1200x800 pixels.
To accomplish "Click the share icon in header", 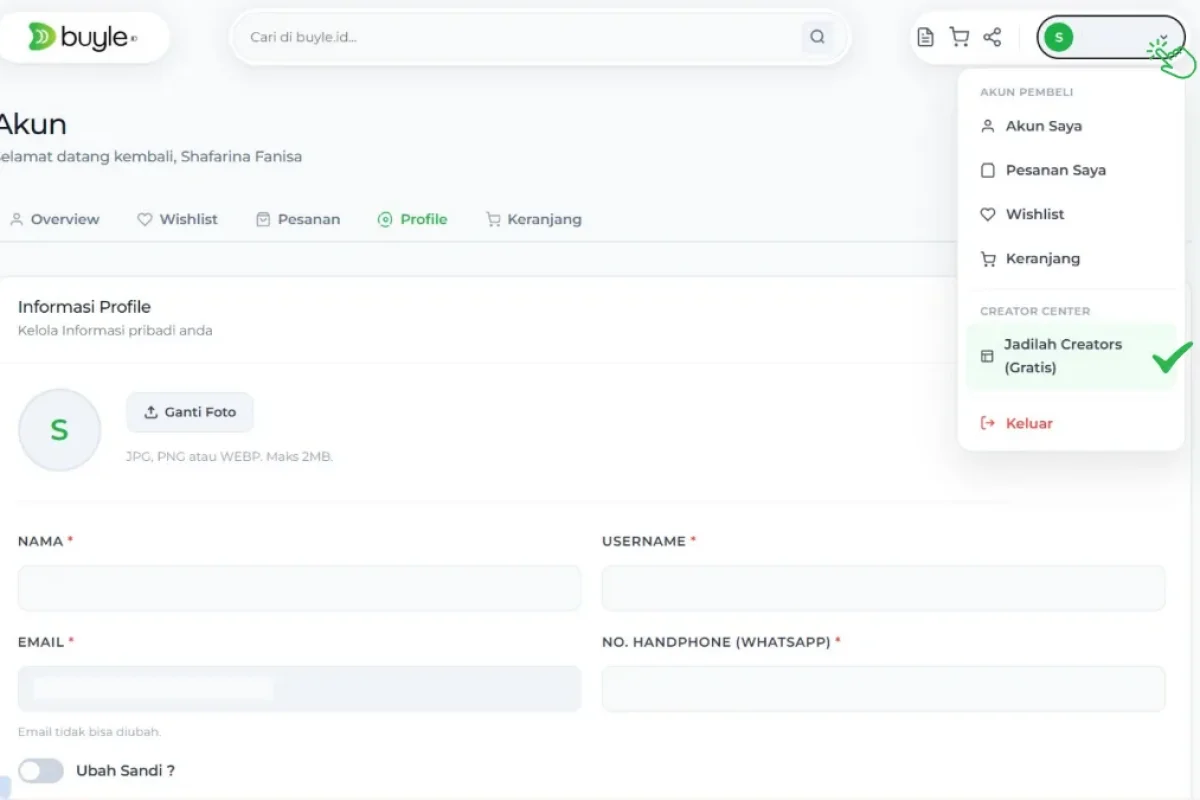I will (992, 38).
